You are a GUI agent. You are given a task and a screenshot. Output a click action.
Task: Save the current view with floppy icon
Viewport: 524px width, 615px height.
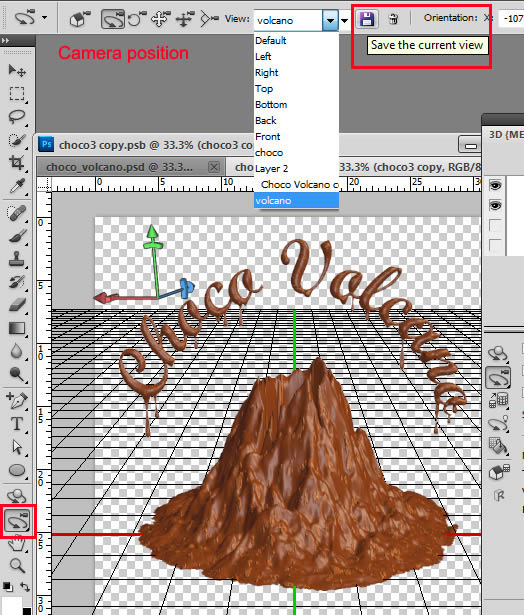367,18
